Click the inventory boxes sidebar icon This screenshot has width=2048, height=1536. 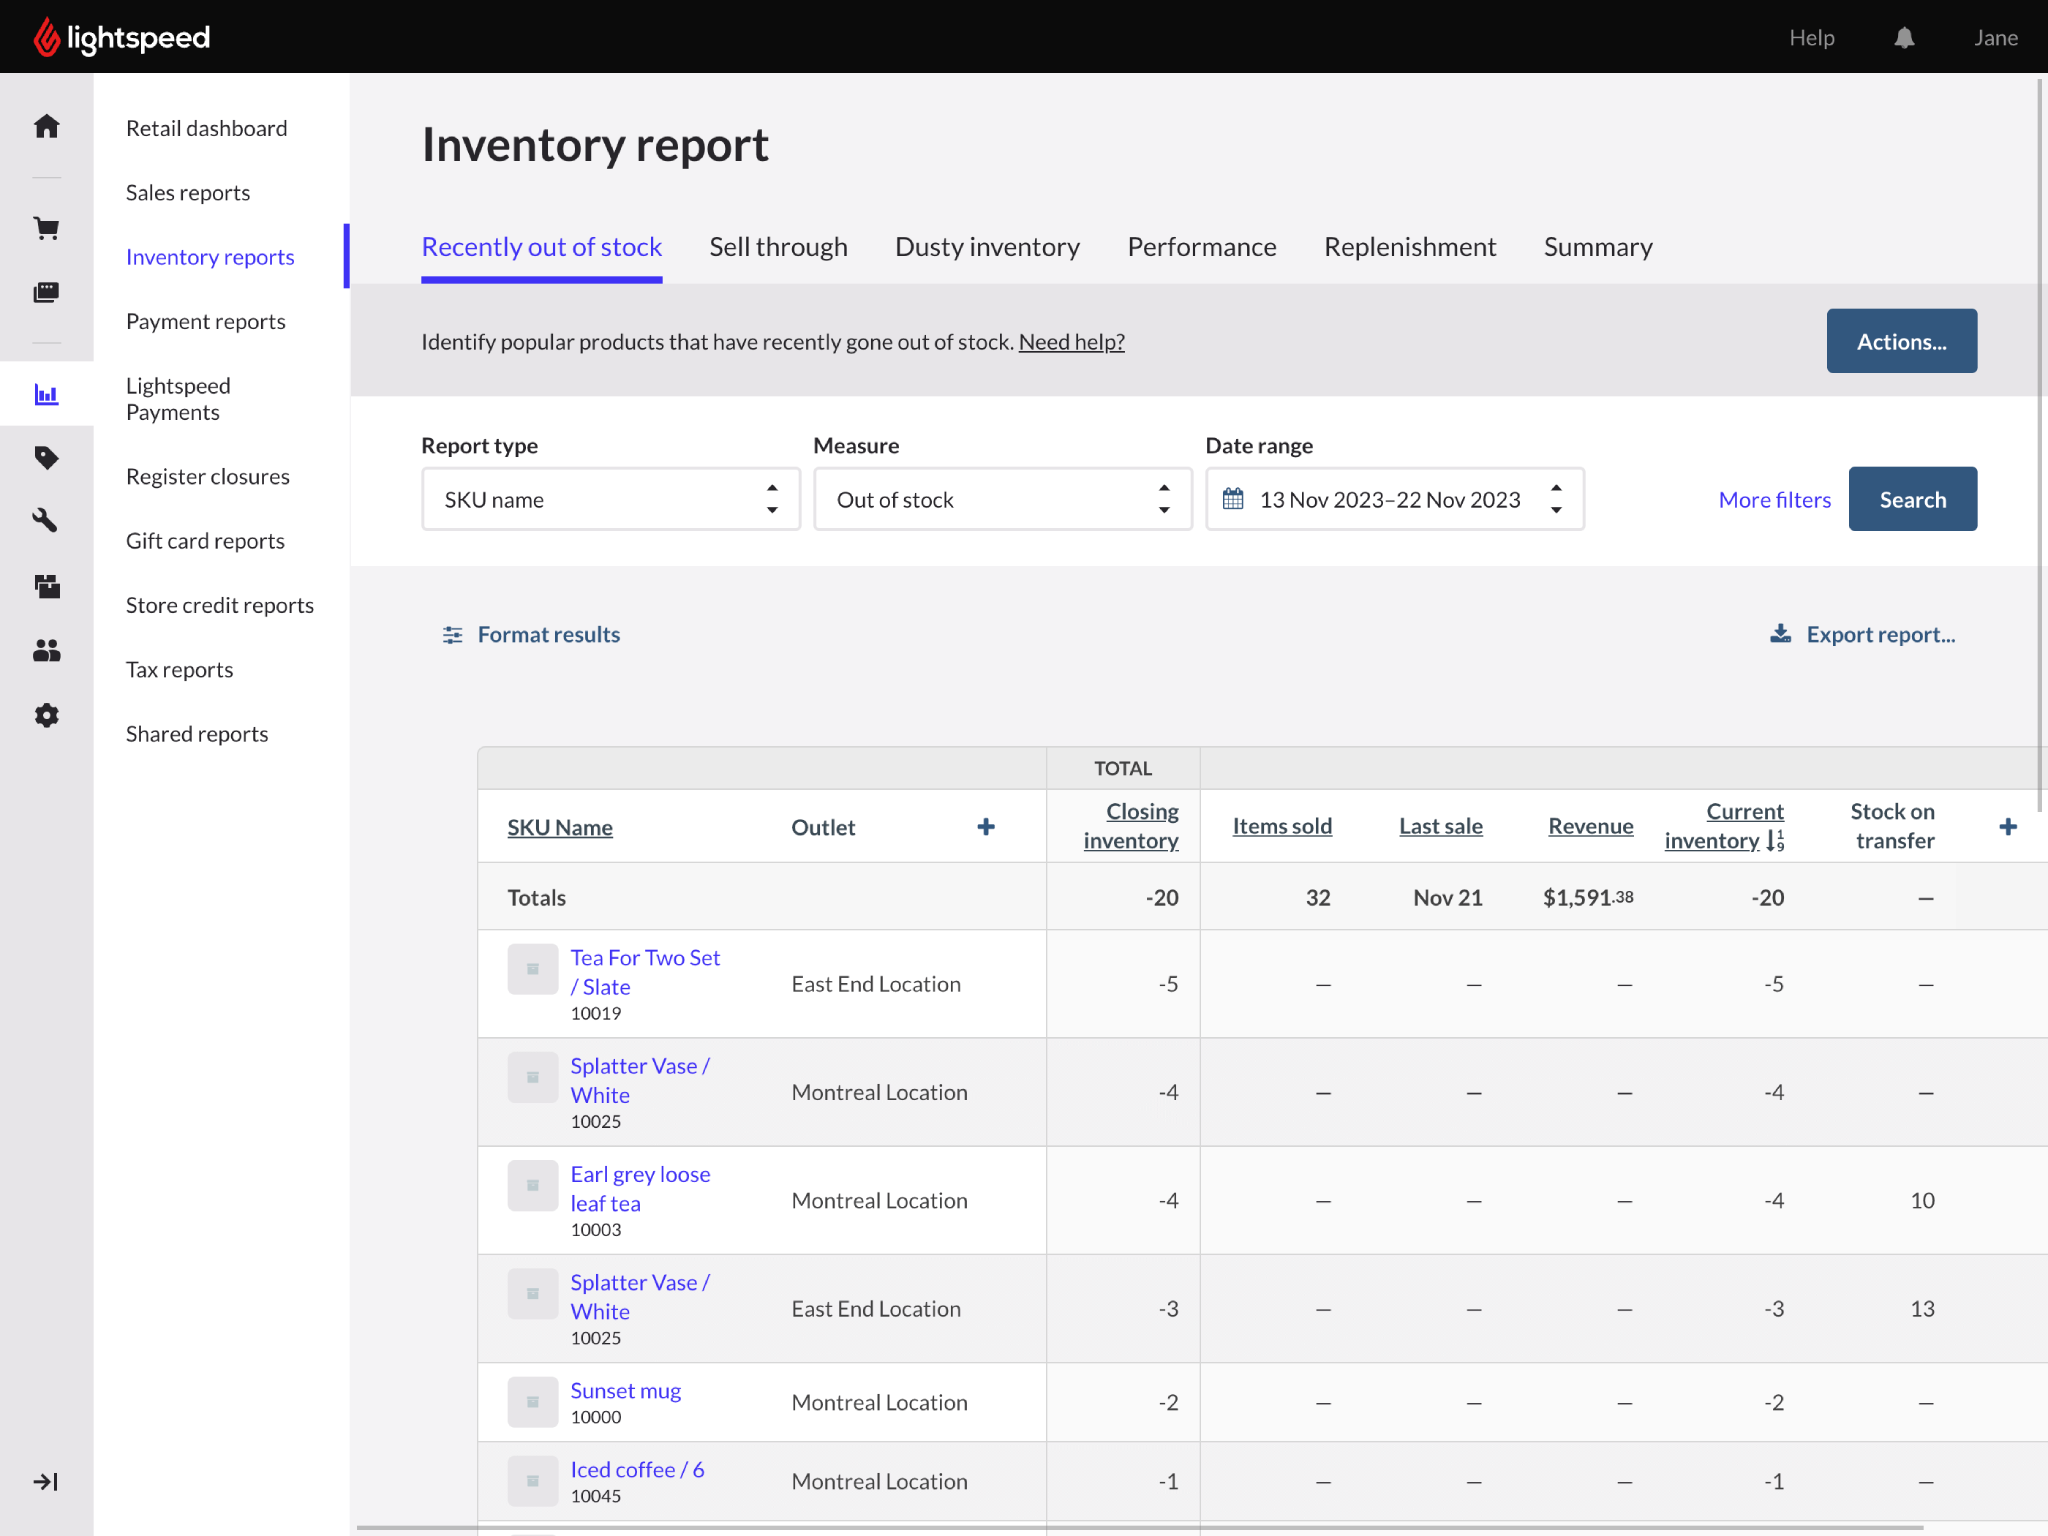click(x=46, y=586)
